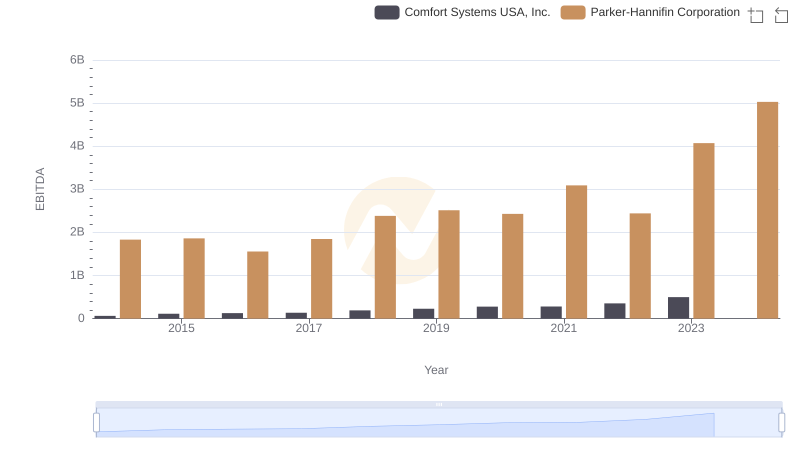Click the 5B y-axis label

pyautogui.click(x=77, y=103)
